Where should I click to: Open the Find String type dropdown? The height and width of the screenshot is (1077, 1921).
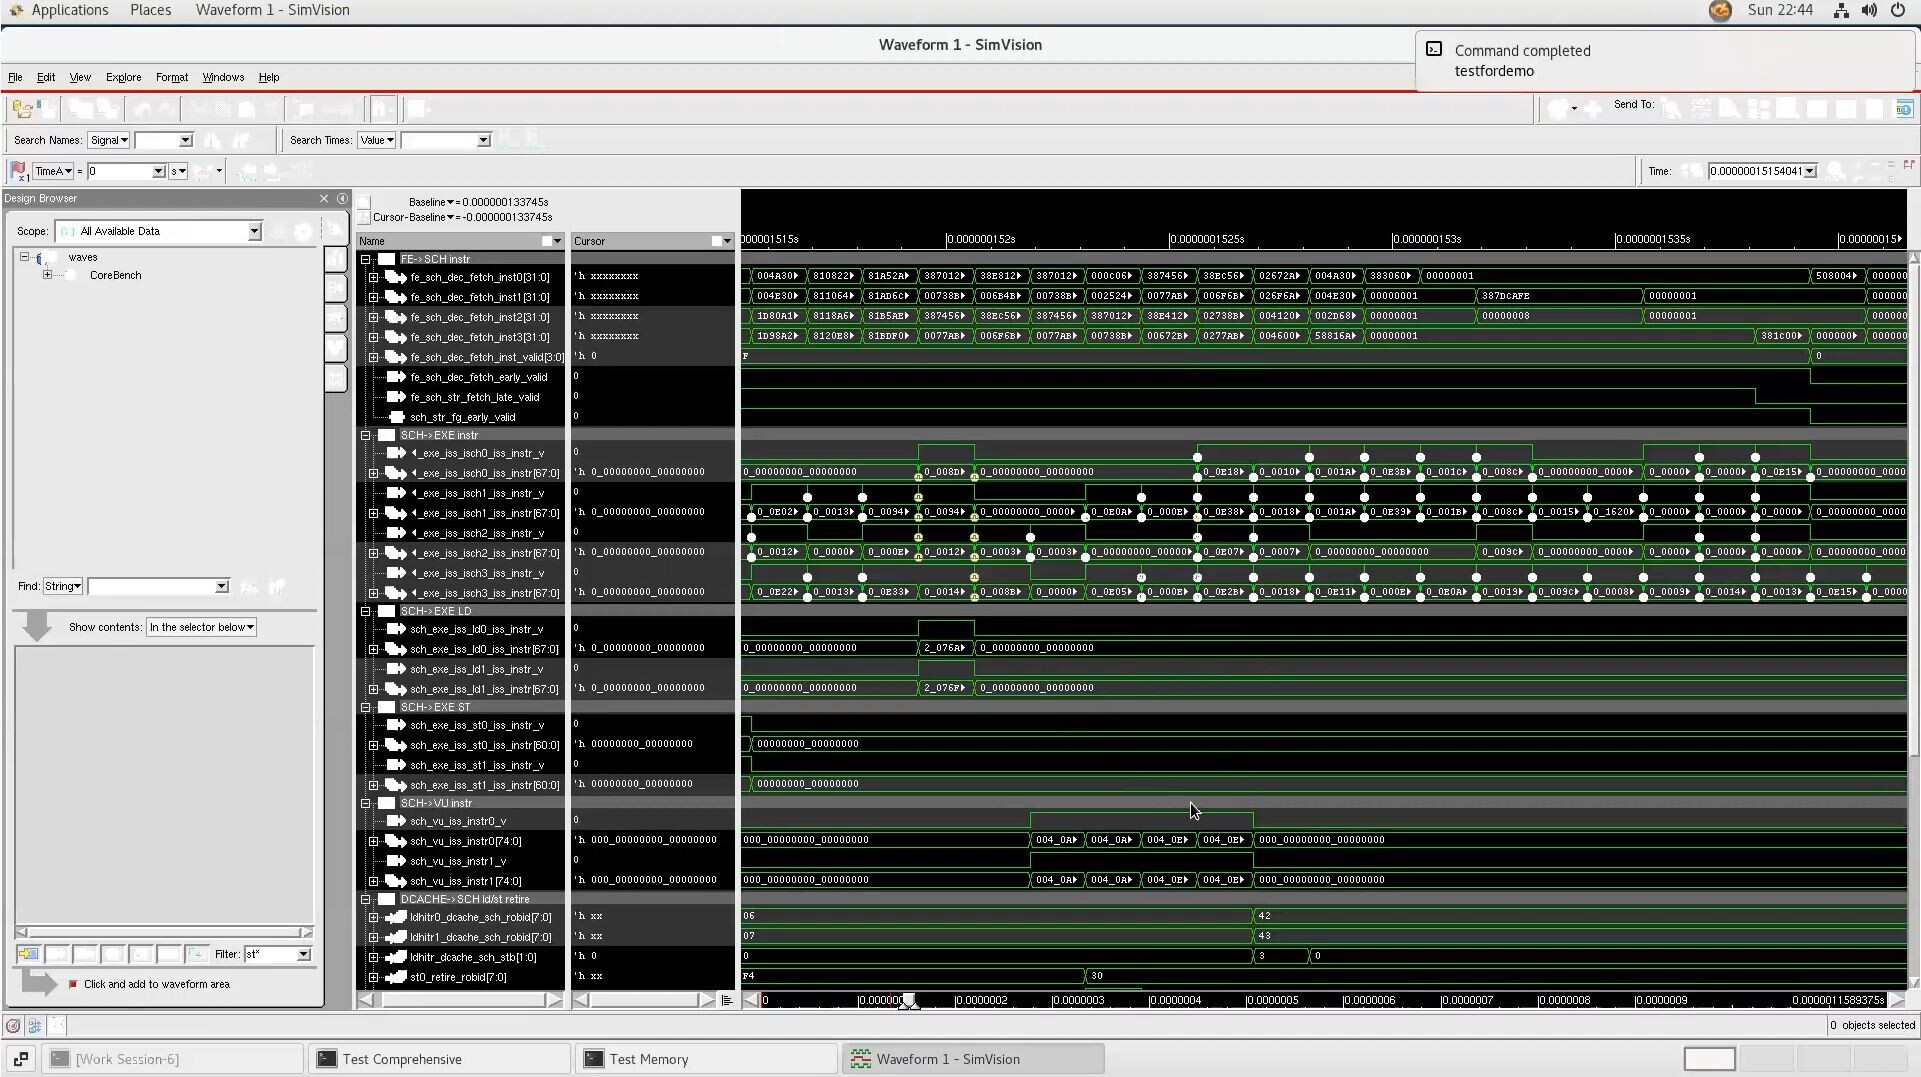[x=63, y=586]
